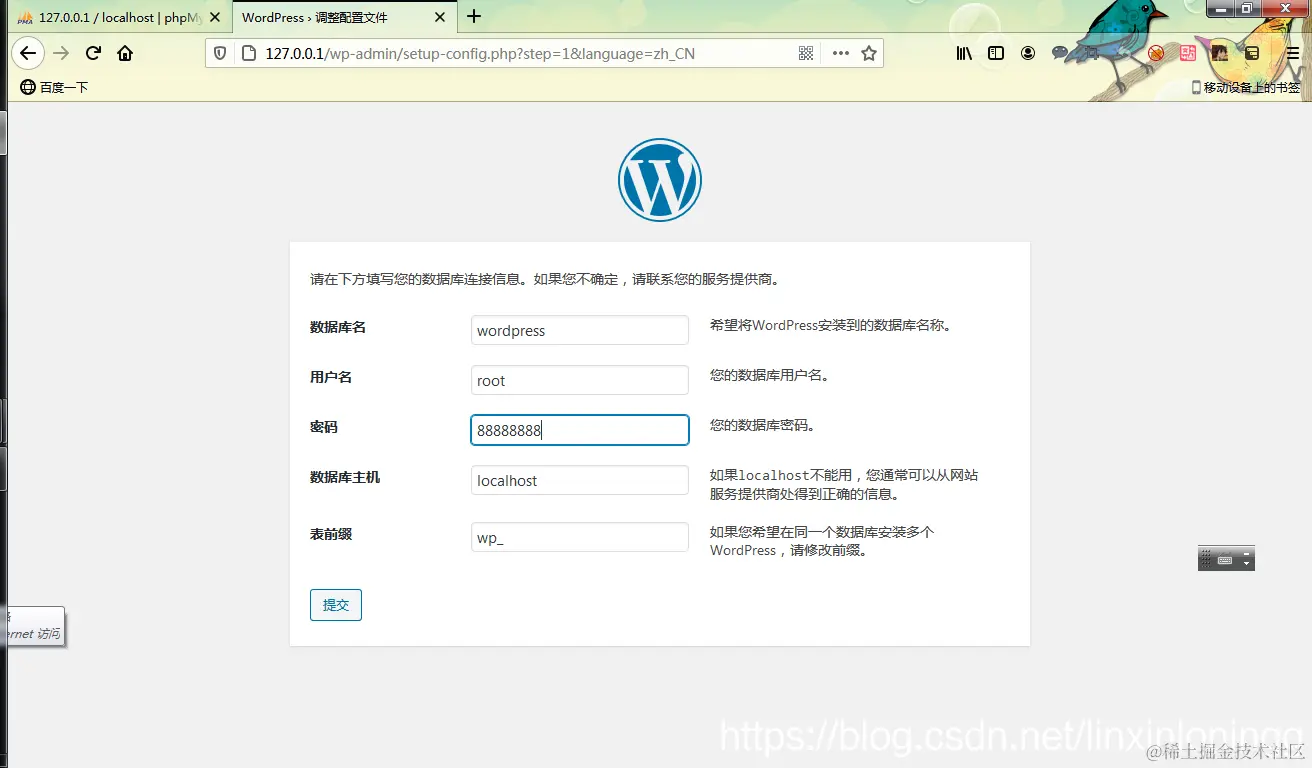Open the browser home page
Image resolution: width=1312 pixels, height=768 pixels.
[125, 53]
